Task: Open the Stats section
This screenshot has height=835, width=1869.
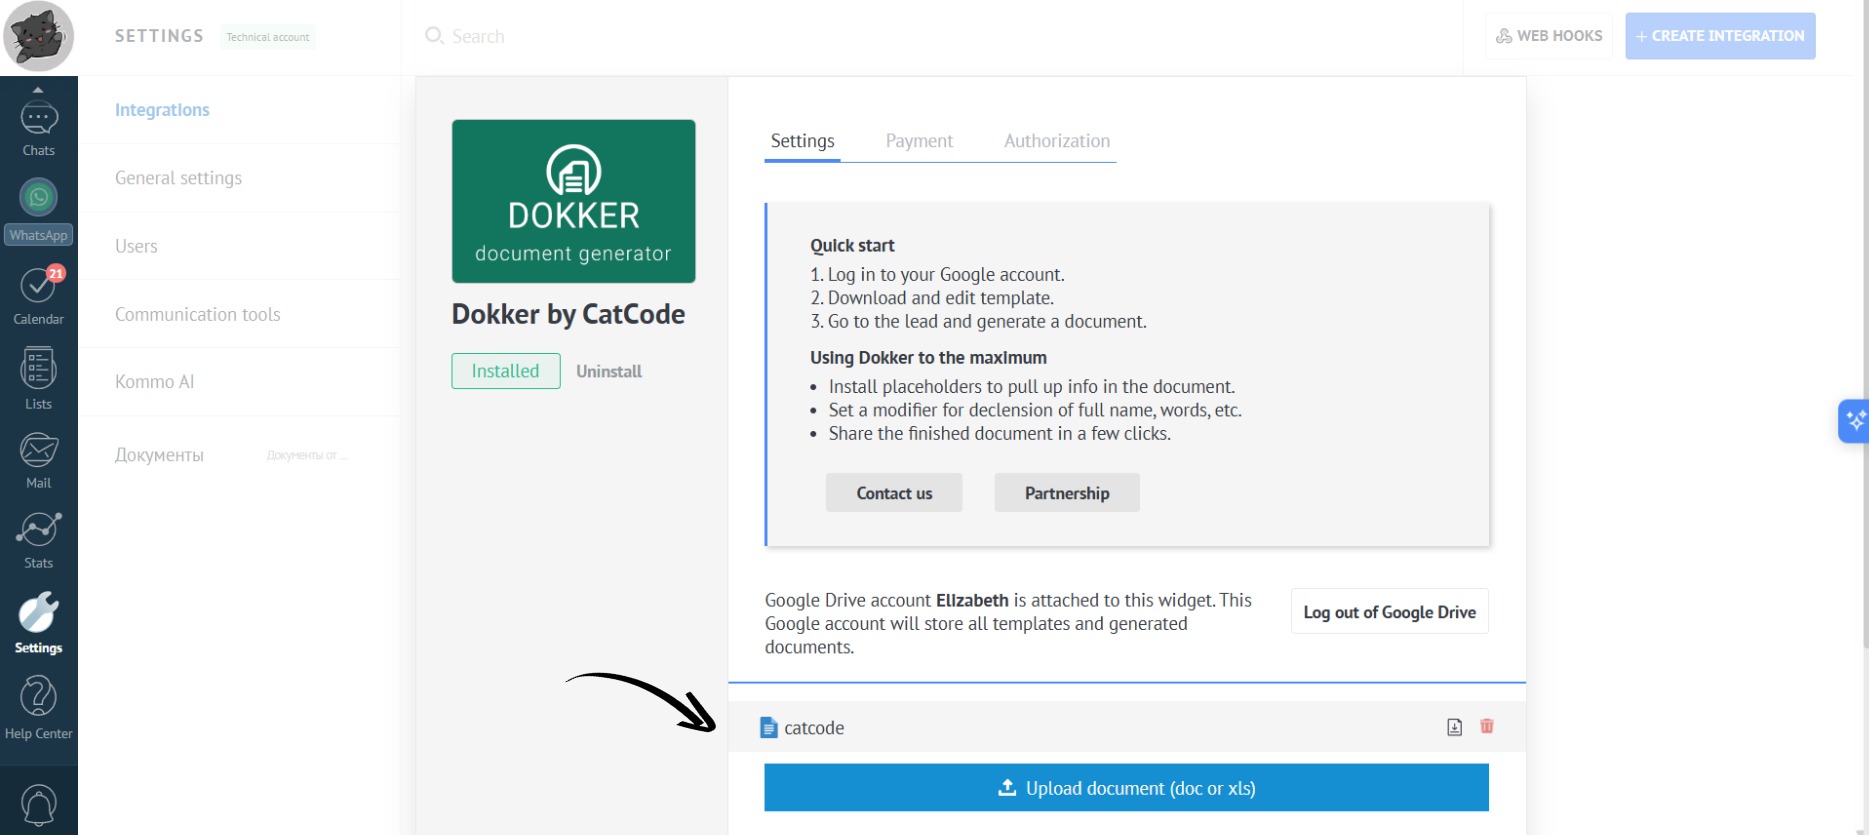Action: click(x=38, y=540)
